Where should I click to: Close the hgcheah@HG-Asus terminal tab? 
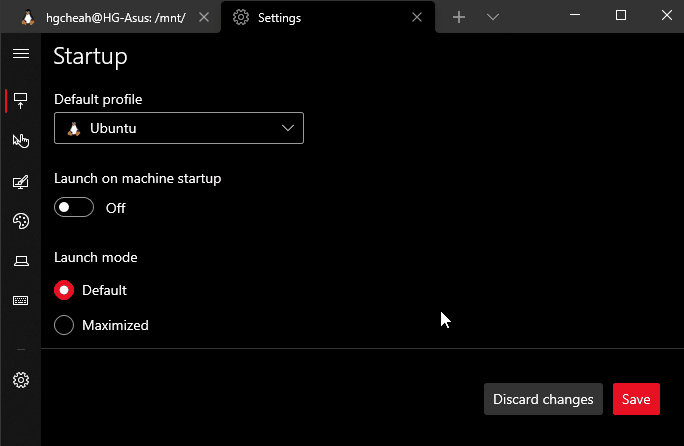(x=204, y=17)
